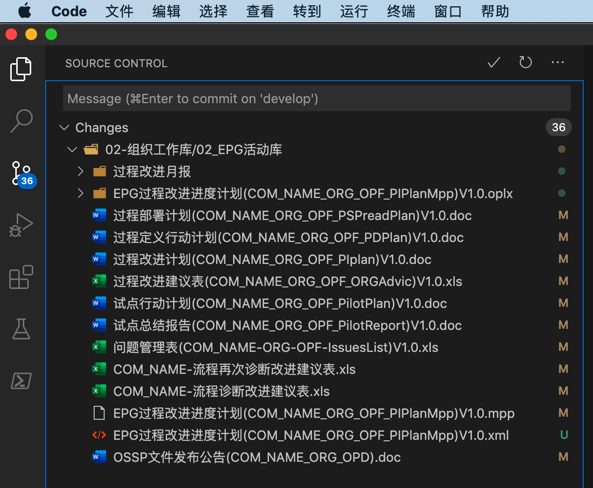The image size is (593, 488).
Task: Click Excel icon of 问题管理表 xls
Action: (x=99, y=347)
